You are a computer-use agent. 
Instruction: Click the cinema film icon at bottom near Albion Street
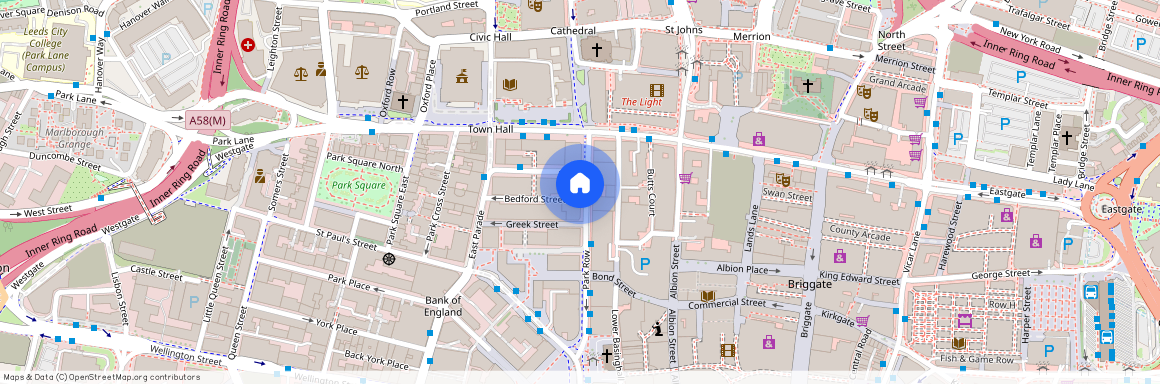pyautogui.click(x=727, y=350)
